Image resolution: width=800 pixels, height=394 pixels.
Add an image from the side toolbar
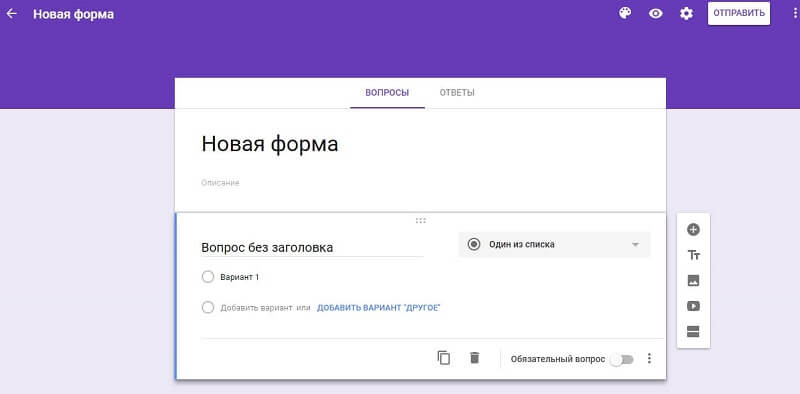(x=693, y=281)
